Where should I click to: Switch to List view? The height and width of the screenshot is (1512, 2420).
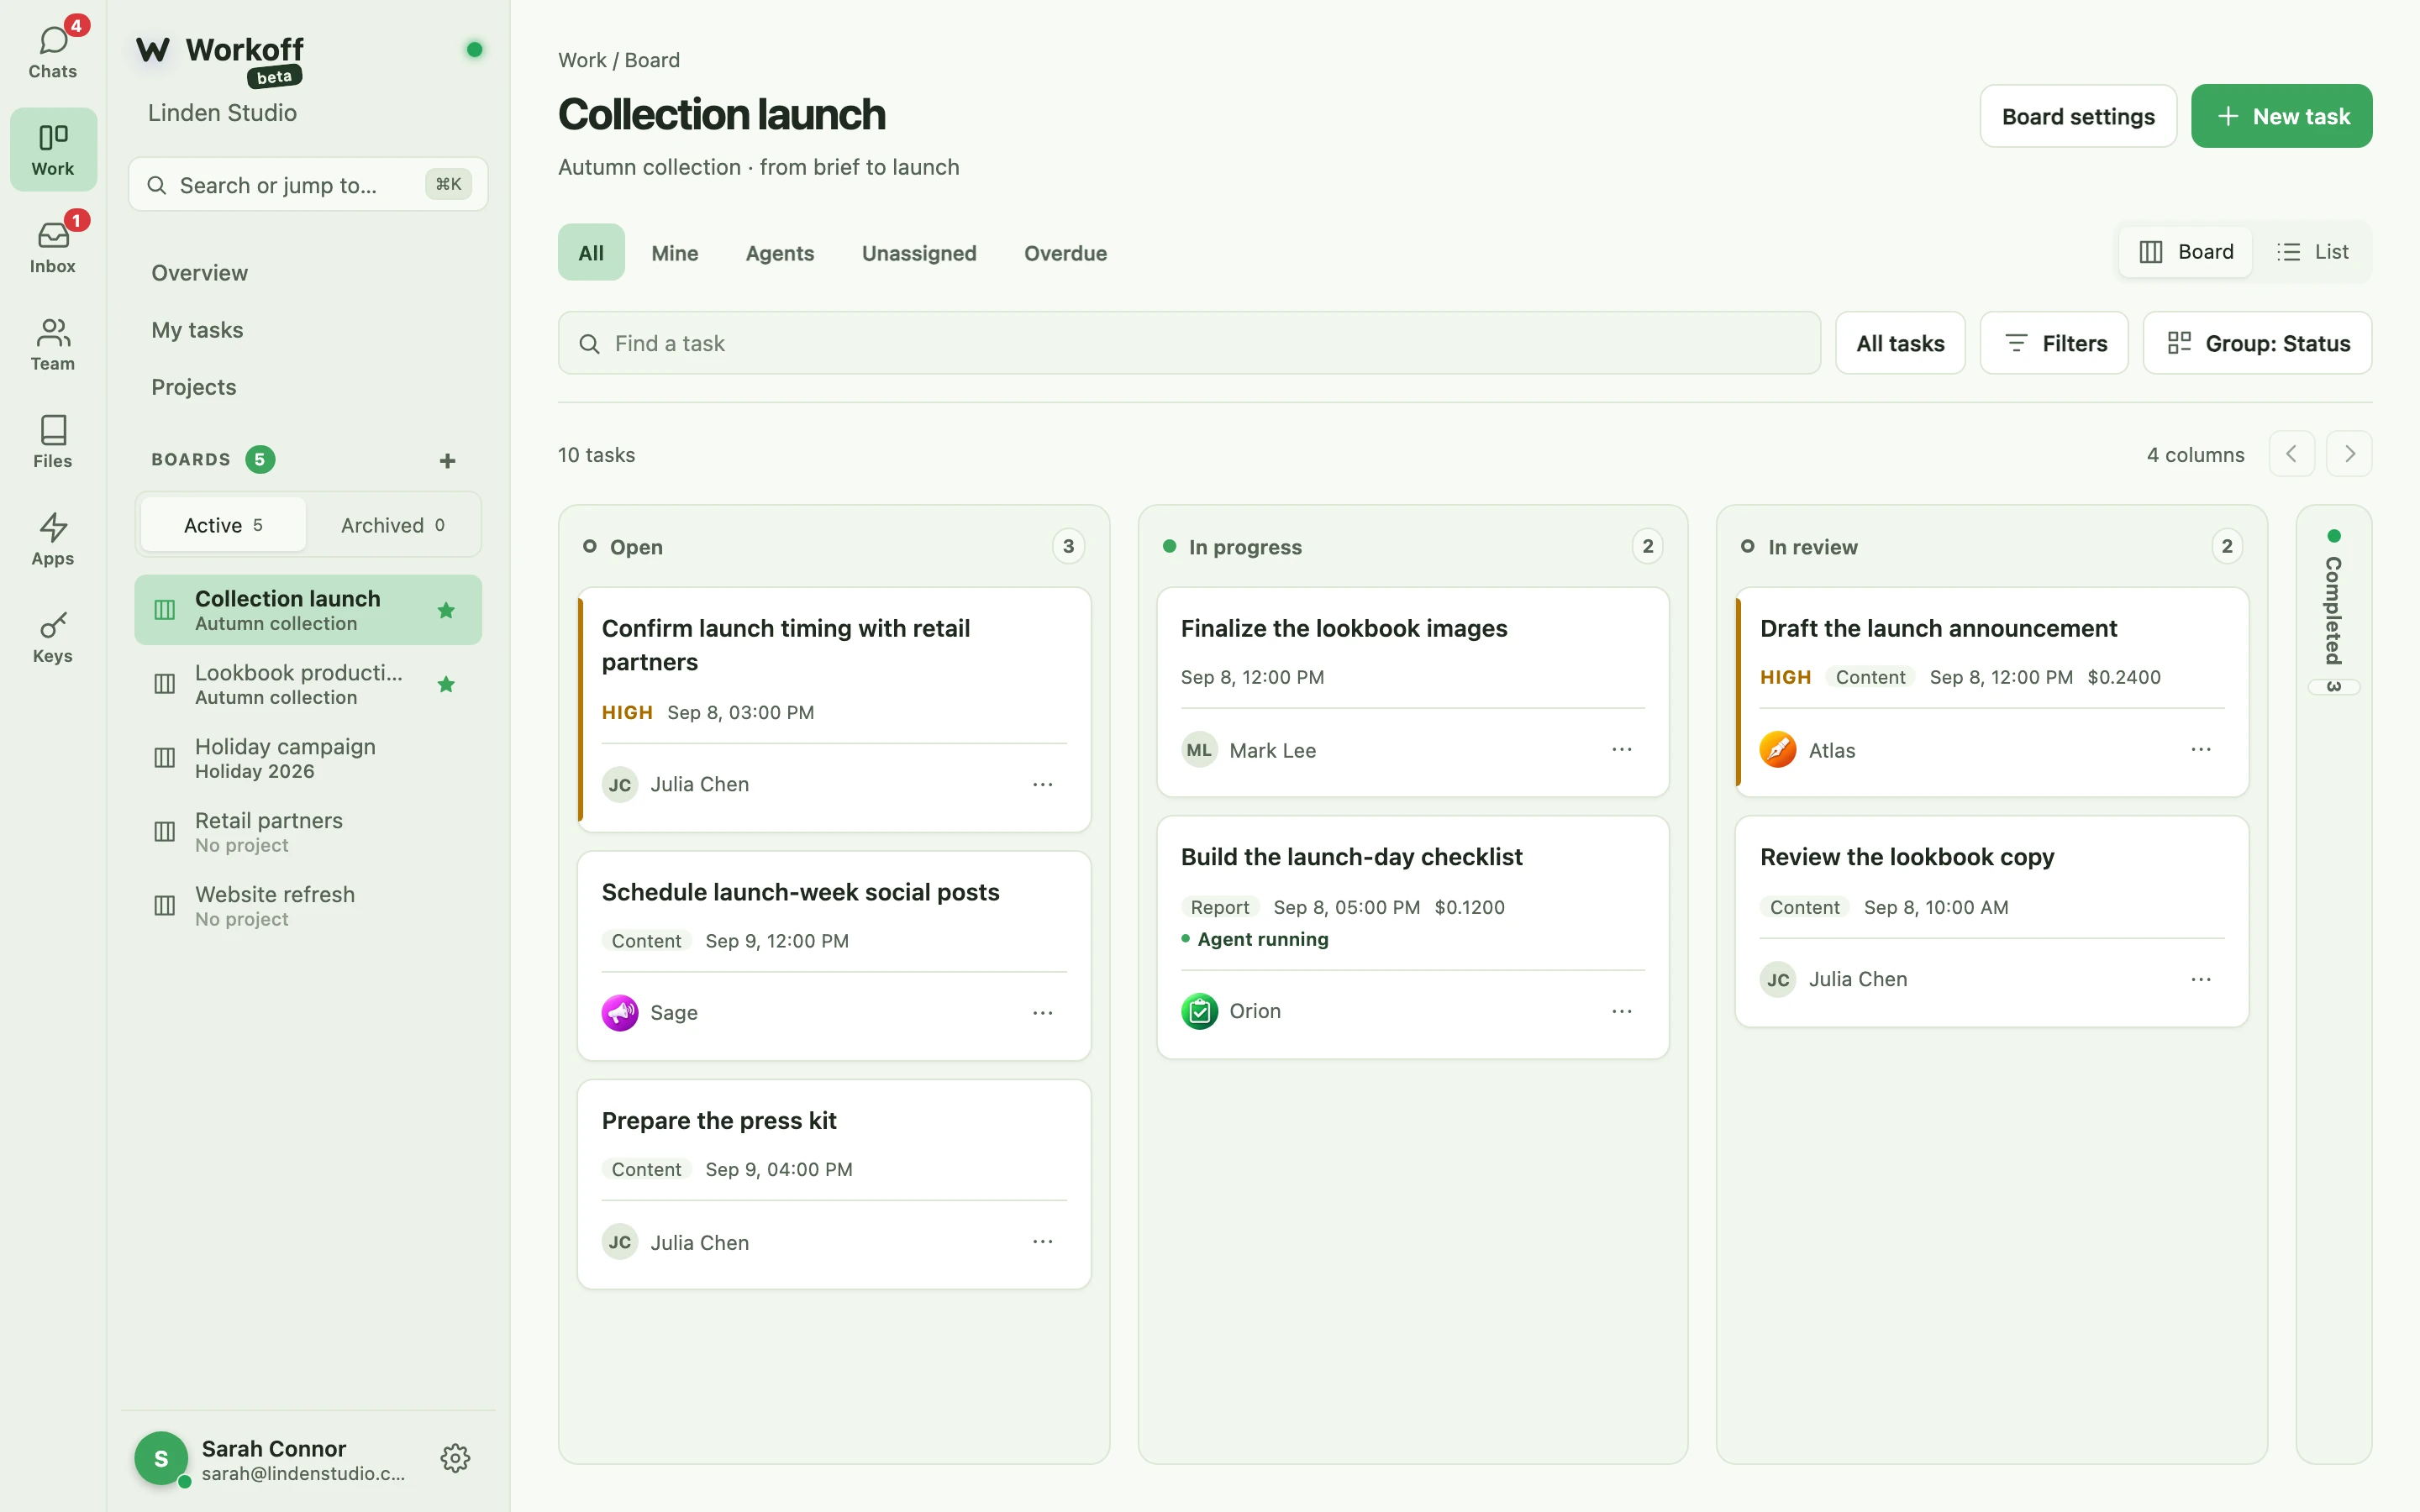(x=2312, y=252)
